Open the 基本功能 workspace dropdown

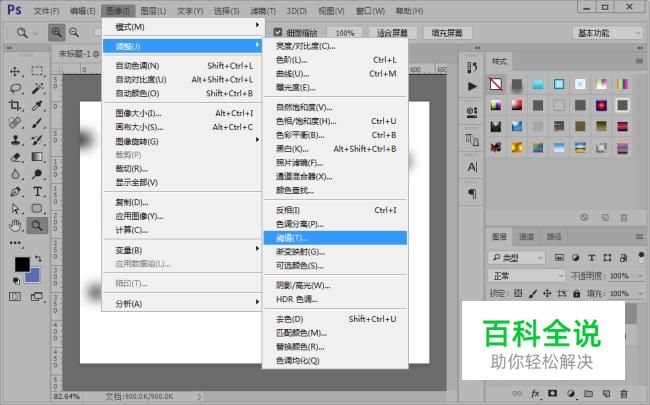(608, 33)
